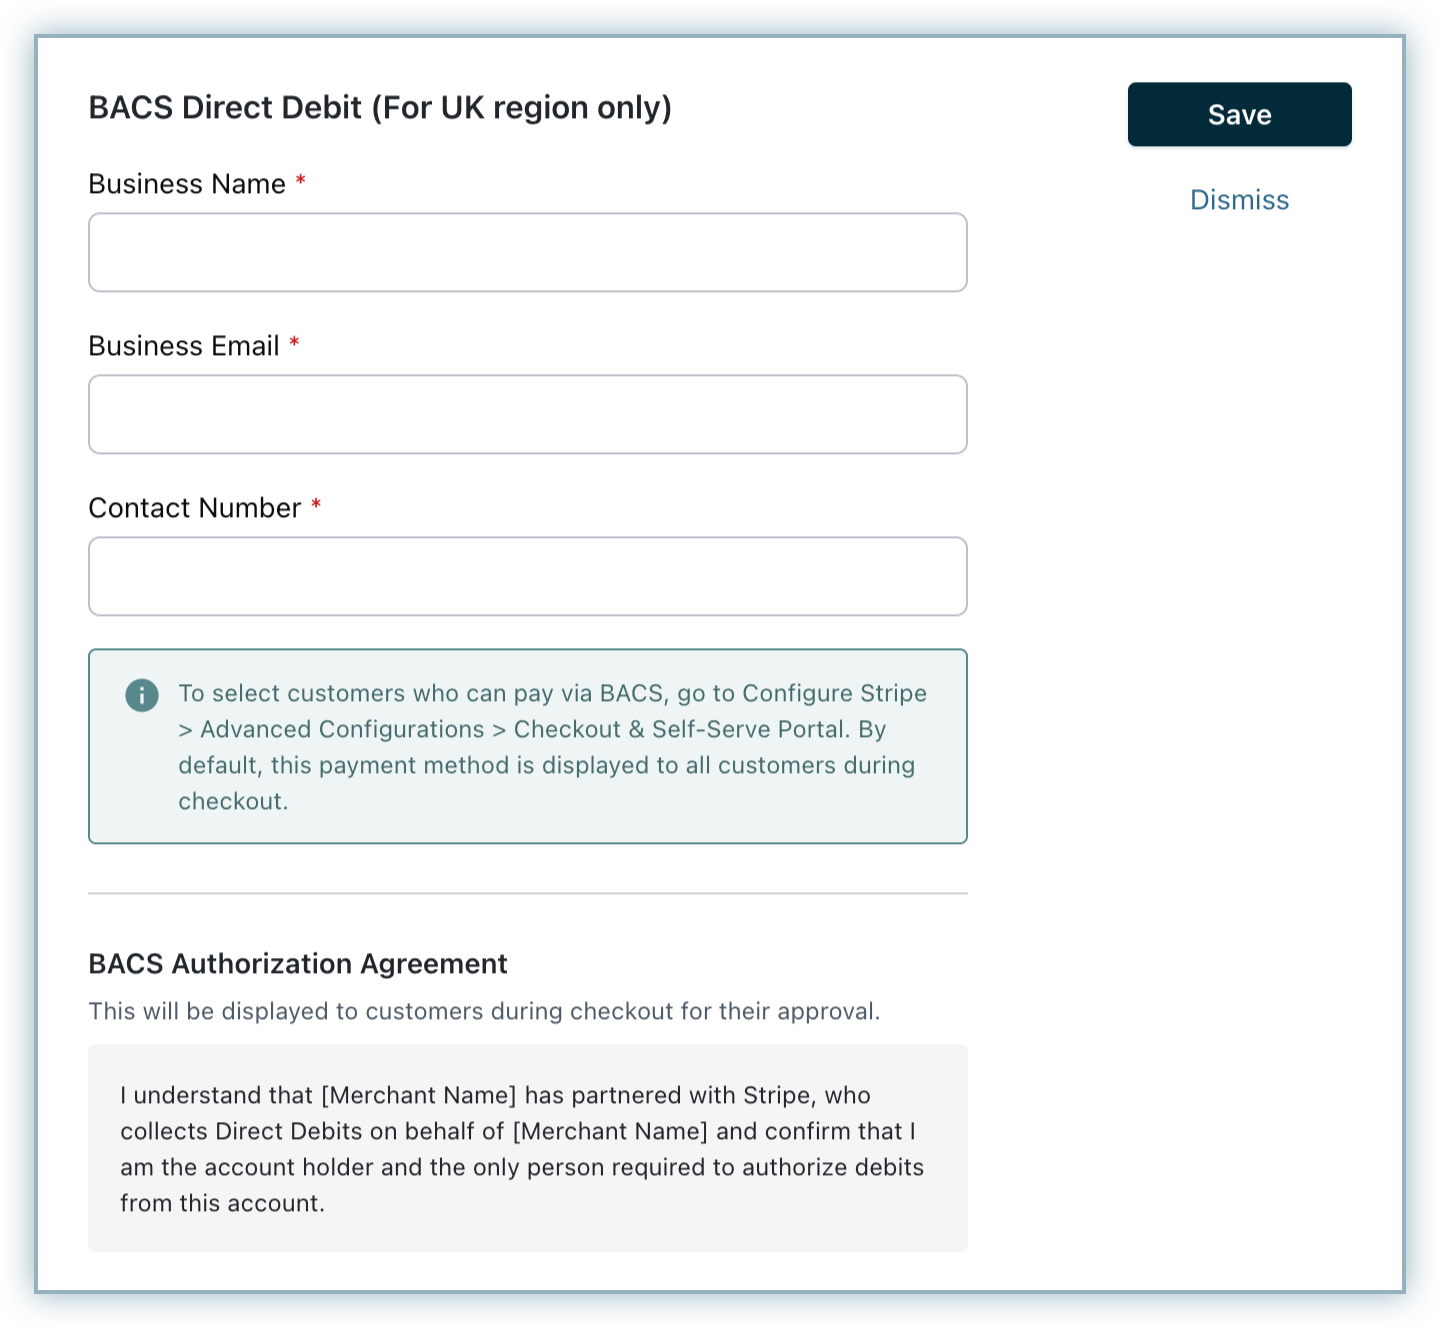Focus the Business Name input field
This screenshot has width=1440, height=1328.
point(527,252)
